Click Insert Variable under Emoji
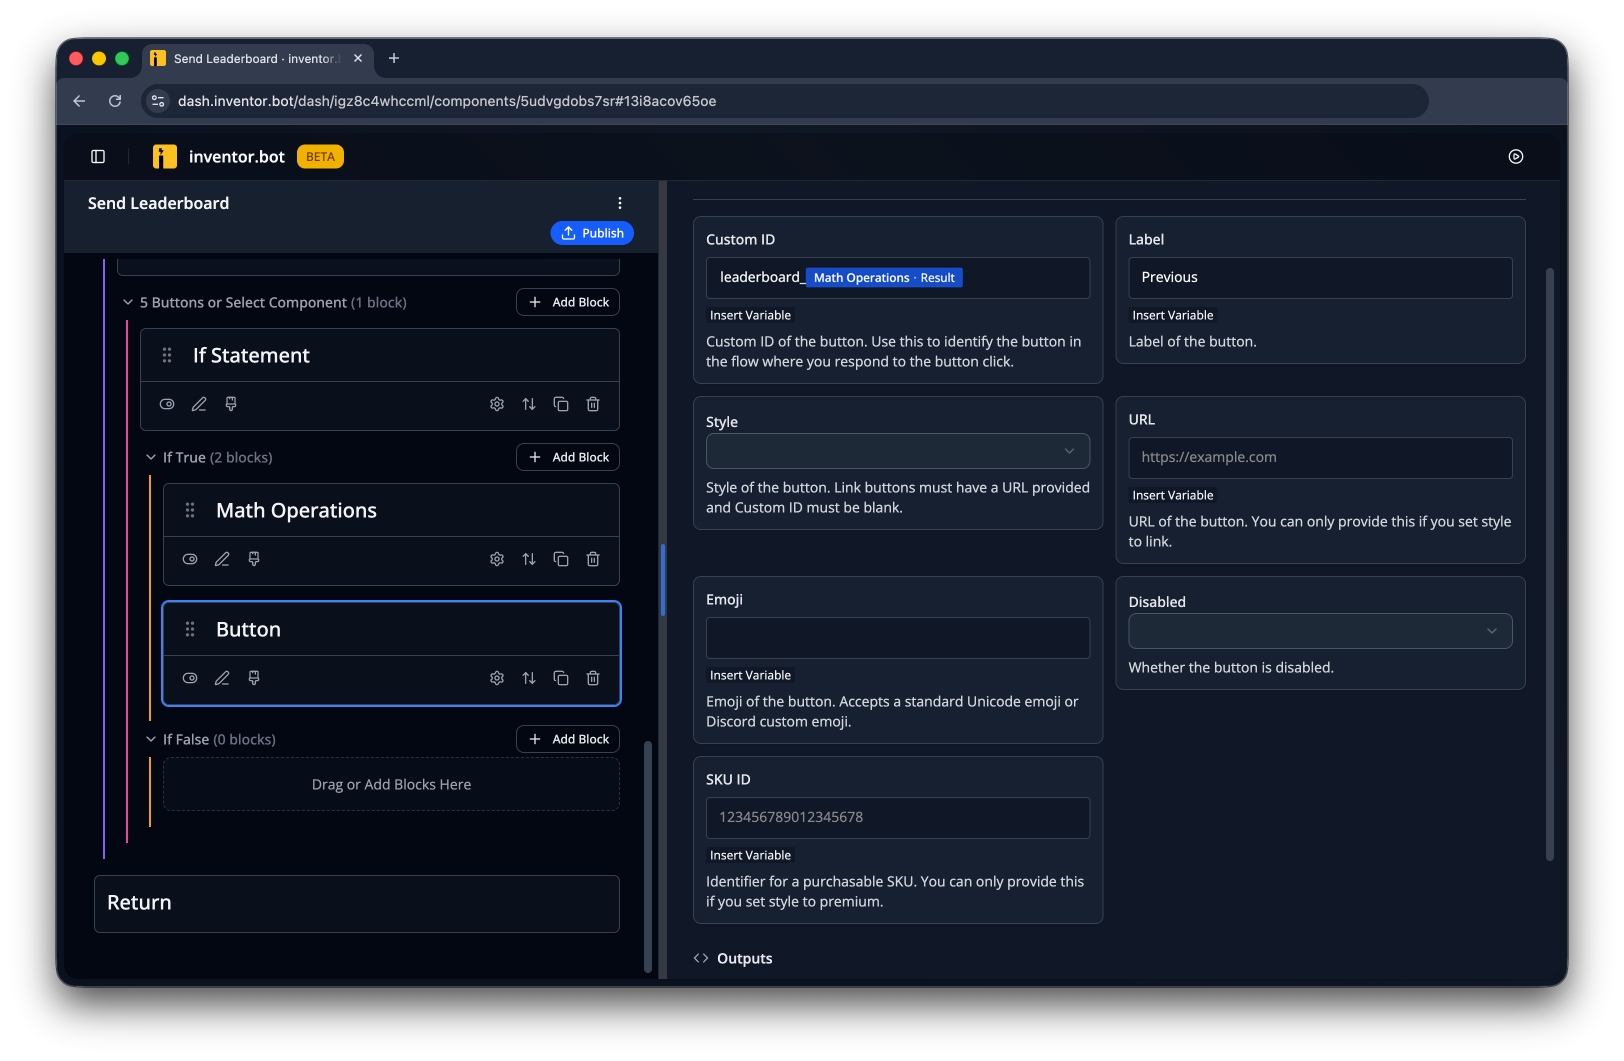The width and height of the screenshot is (1624, 1061). tap(750, 675)
